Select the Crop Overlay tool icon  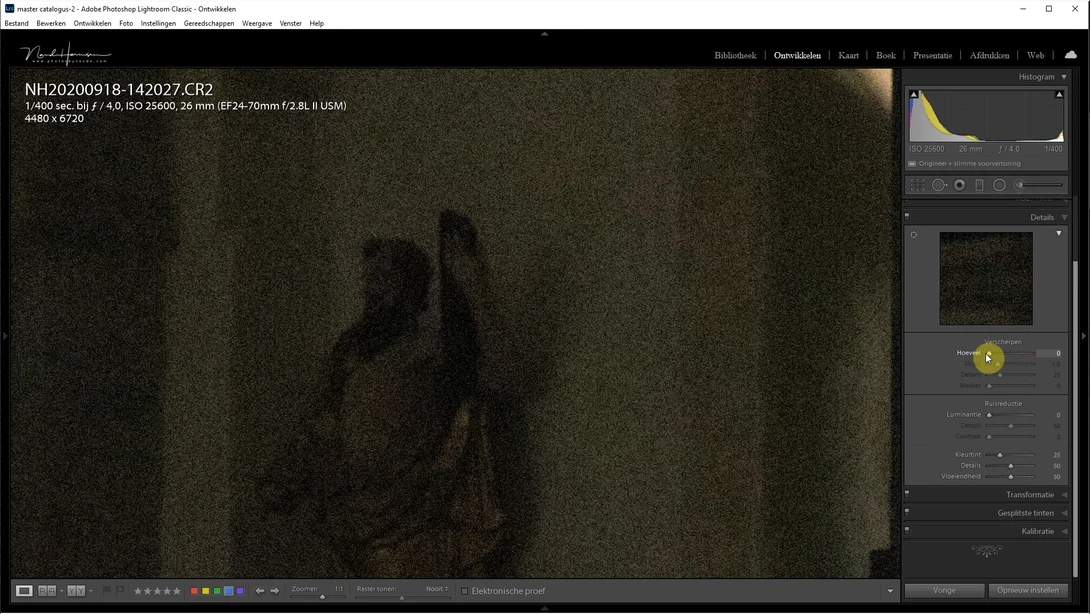(918, 185)
